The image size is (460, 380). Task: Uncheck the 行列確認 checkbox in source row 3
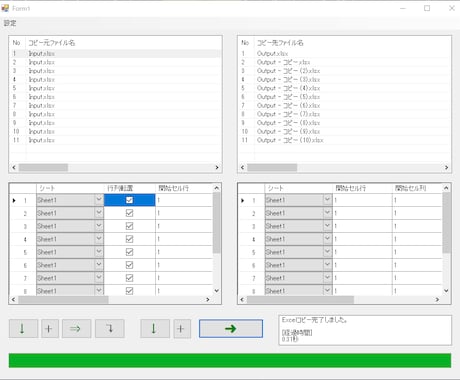point(129,226)
